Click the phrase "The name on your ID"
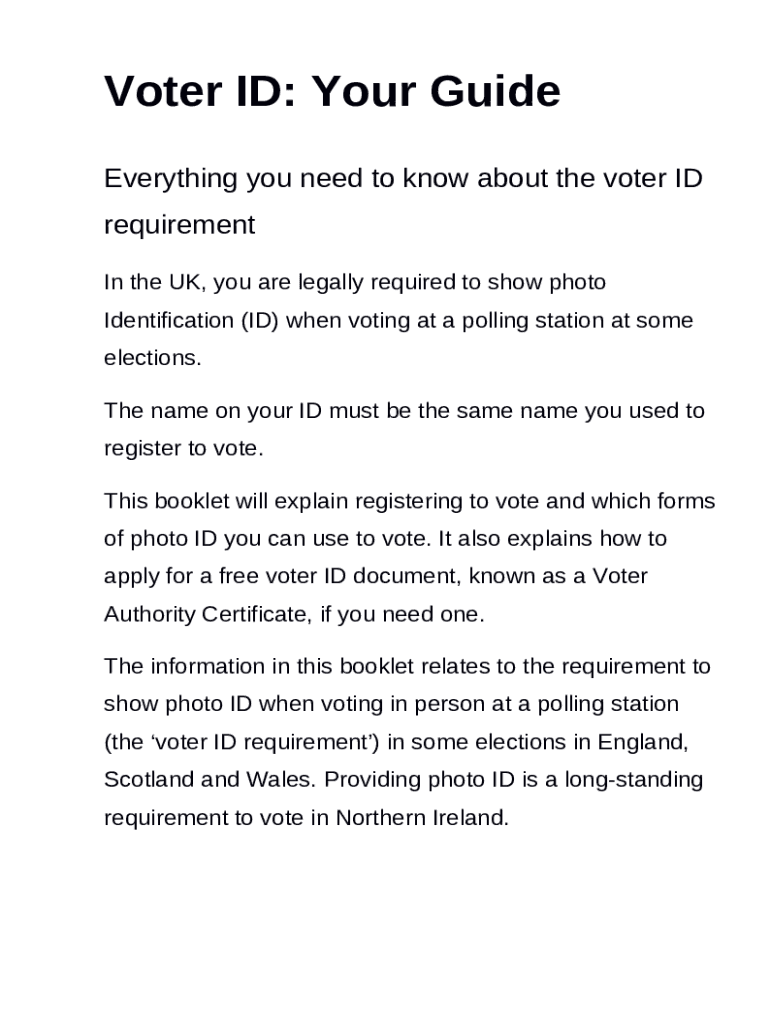Image resolution: width=770 pixels, height=1024 pixels. (x=202, y=411)
